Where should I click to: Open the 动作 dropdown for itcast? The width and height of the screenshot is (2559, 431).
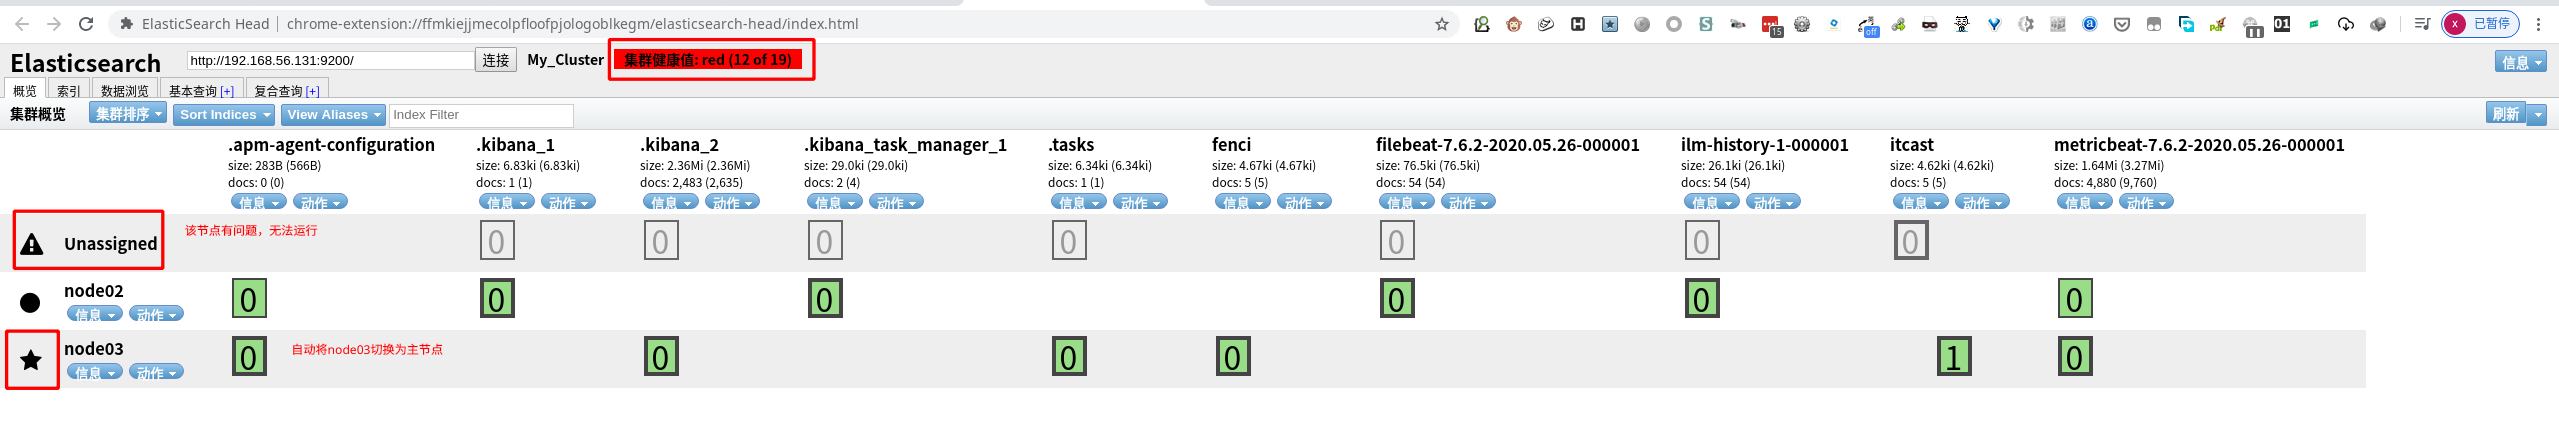(1982, 202)
